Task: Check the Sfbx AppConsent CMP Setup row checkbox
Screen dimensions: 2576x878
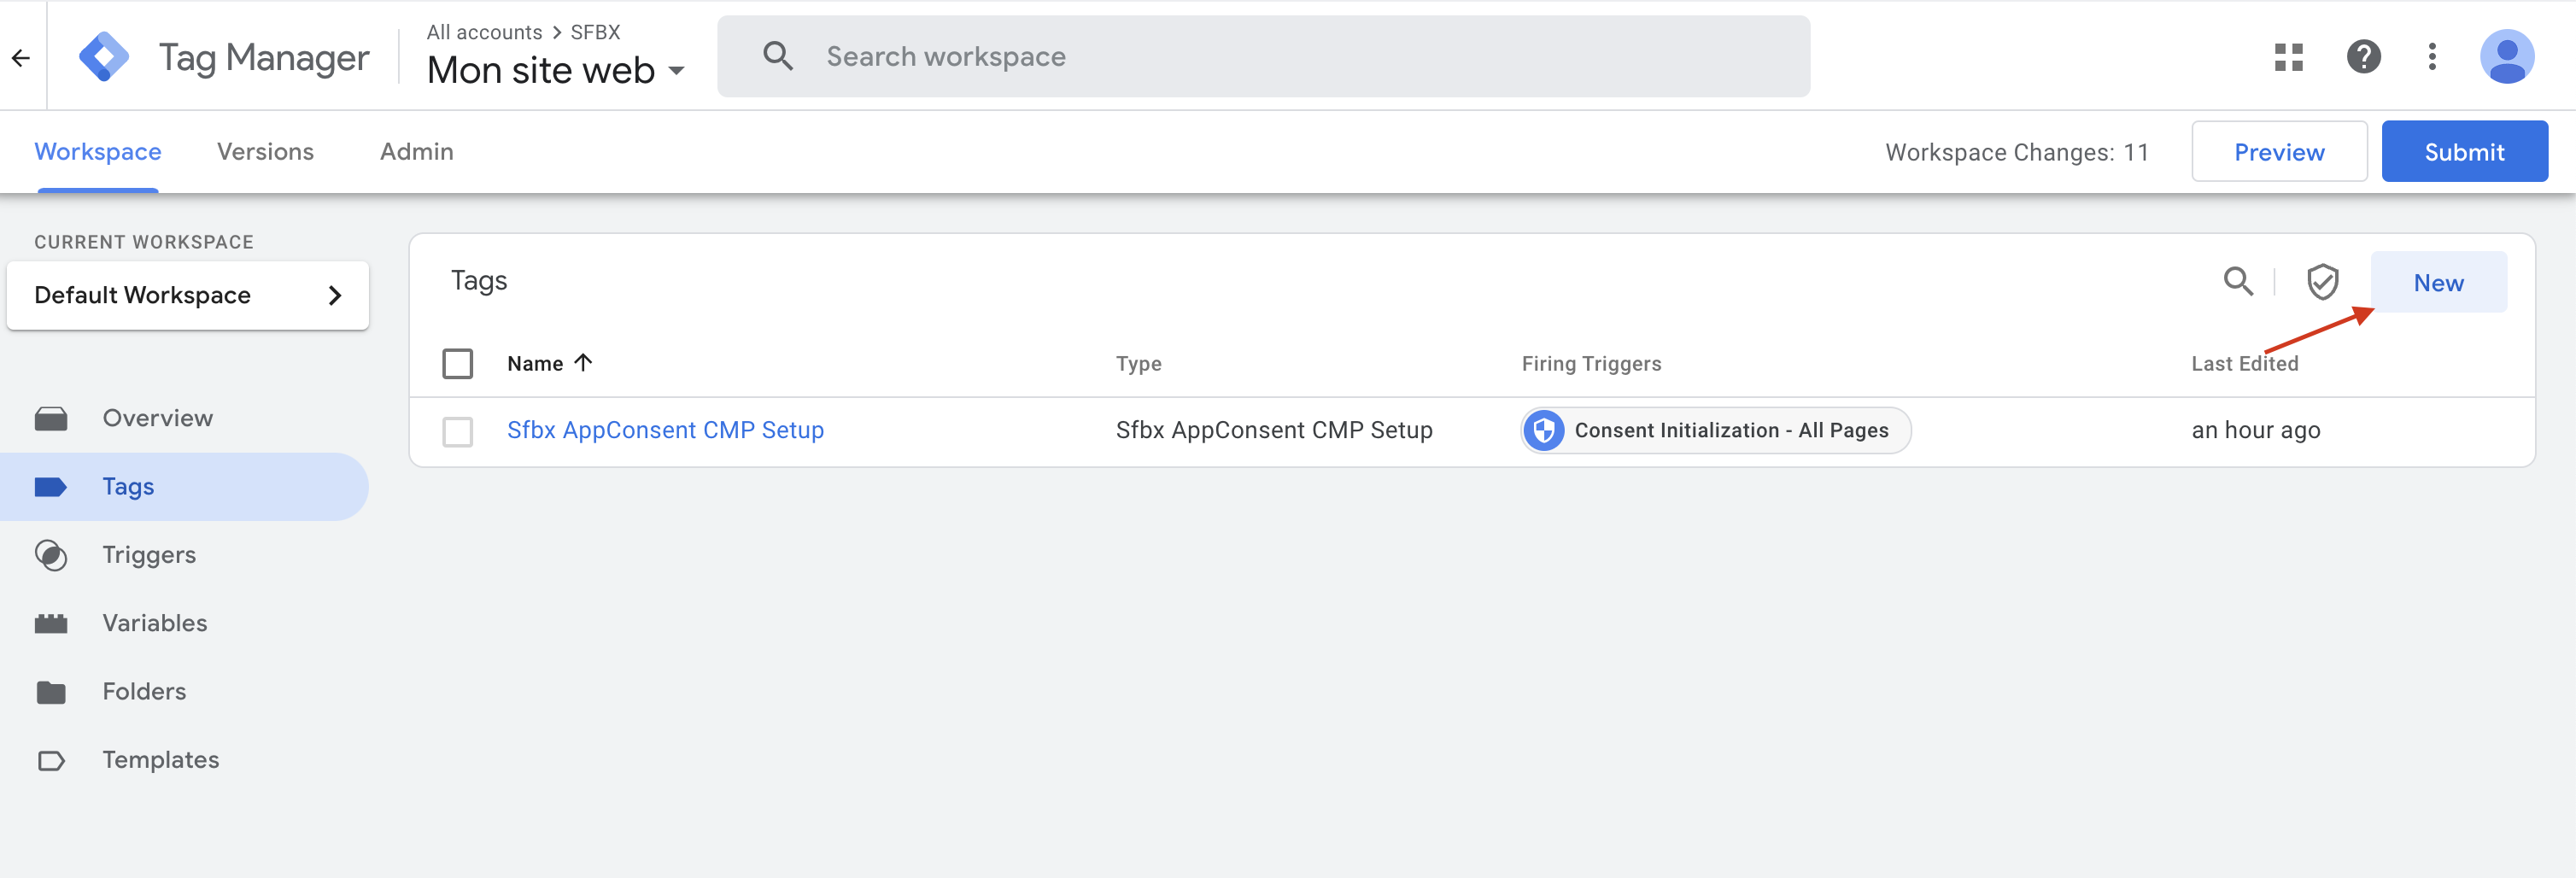Action: 458,432
